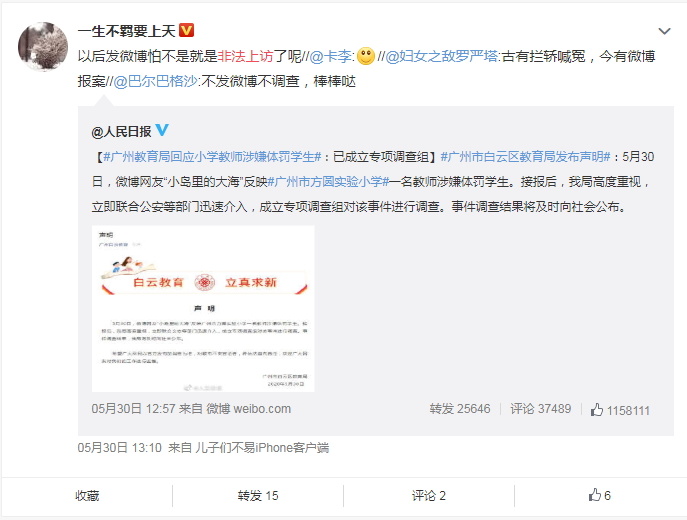Open the @卡李 mention link

coord(331,56)
